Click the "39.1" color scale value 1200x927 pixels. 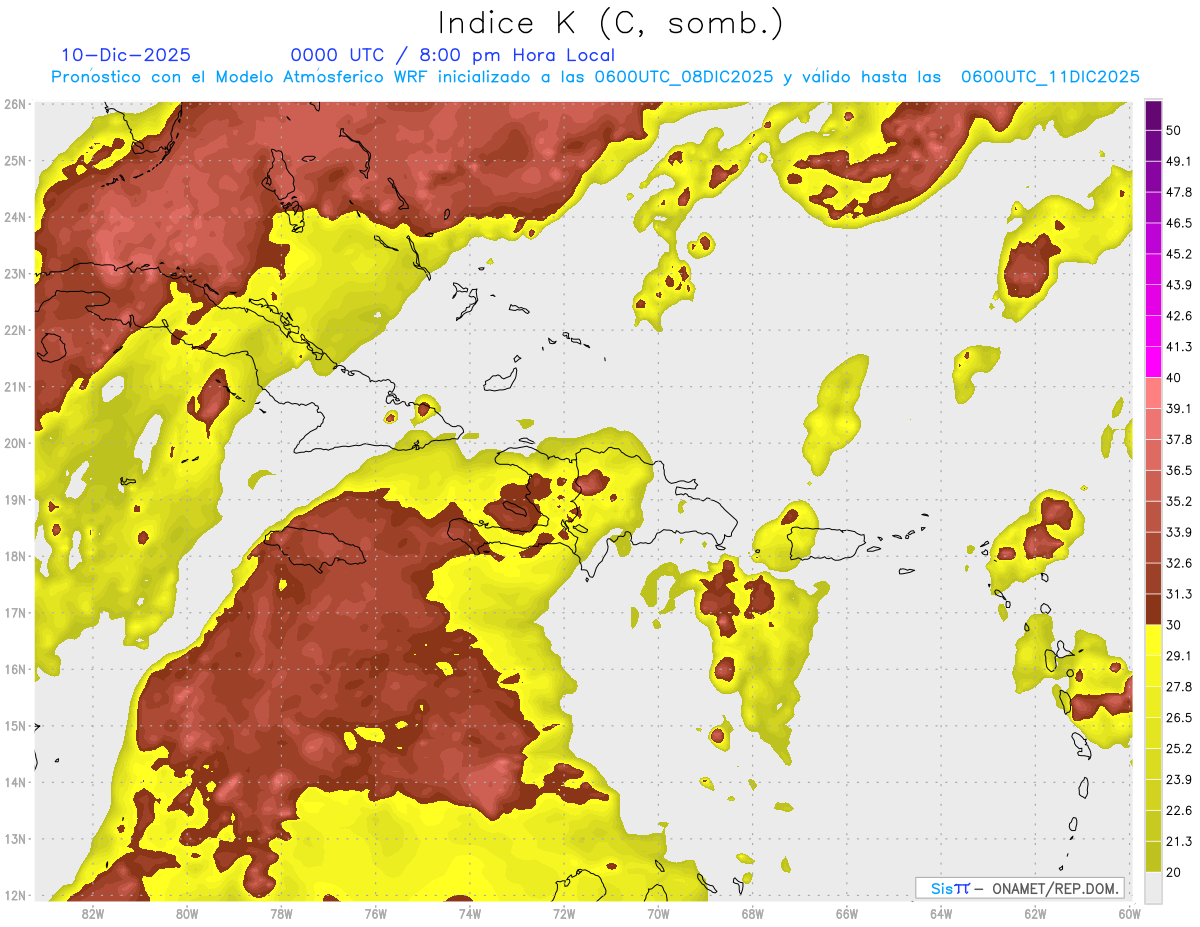coord(1179,408)
